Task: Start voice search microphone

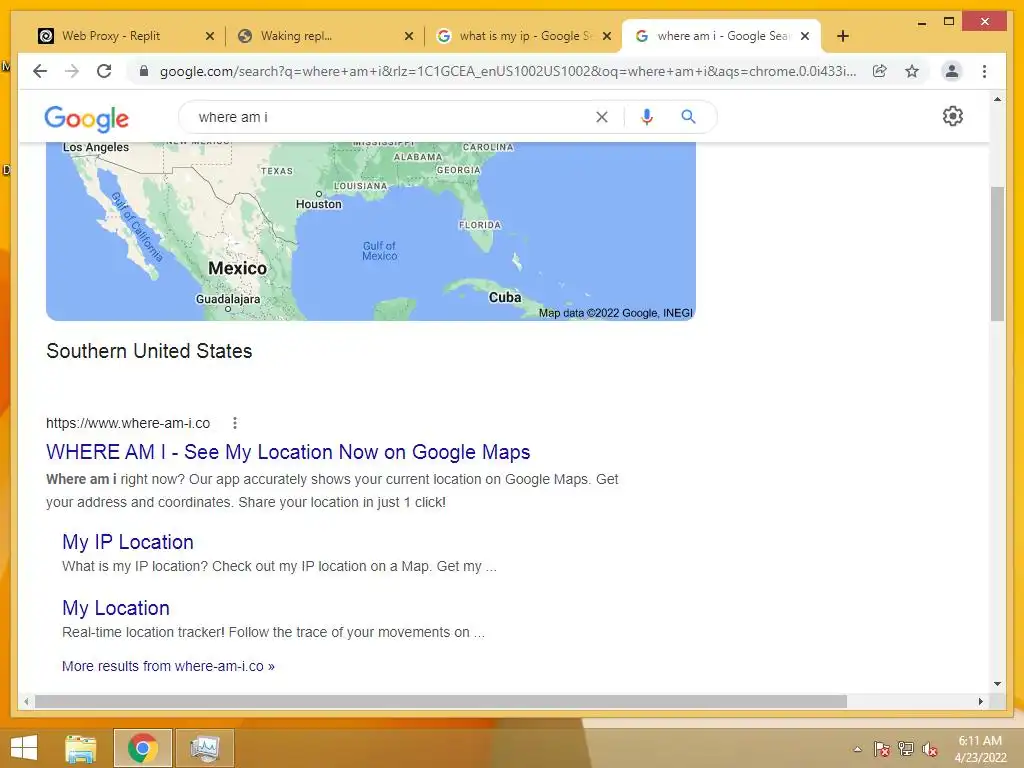Action: pyautogui.click(x=647, y=117)
